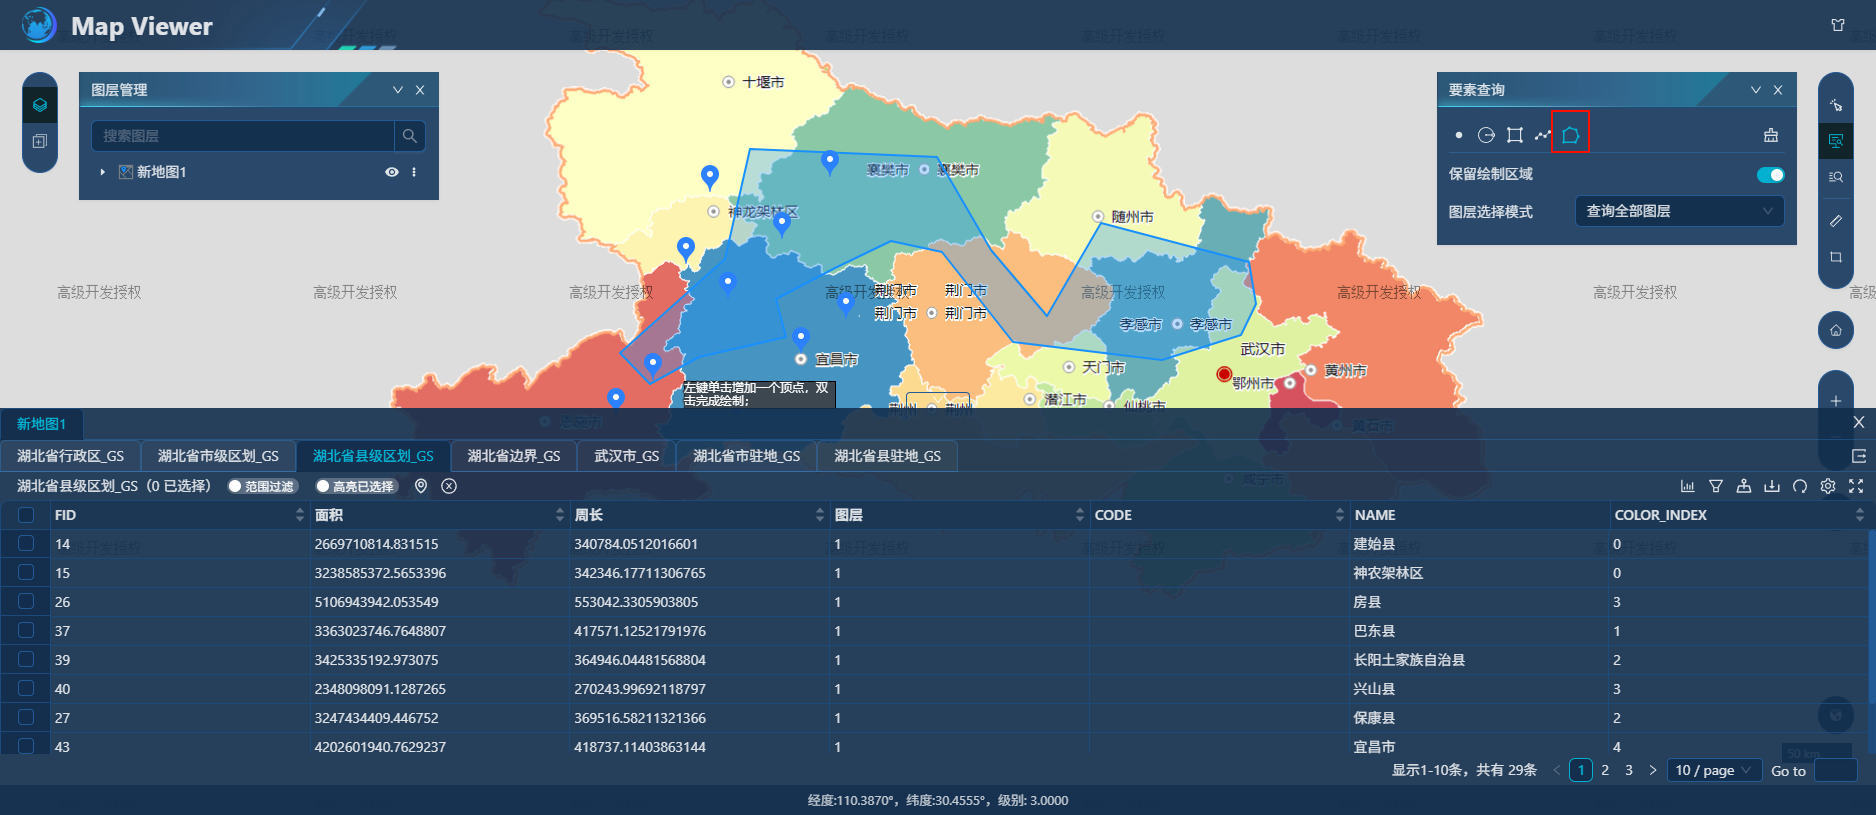This screenshot has height=815, width=1876.
Task: Click the clear drawing broom icon
Action: [x=1771, y=135]
